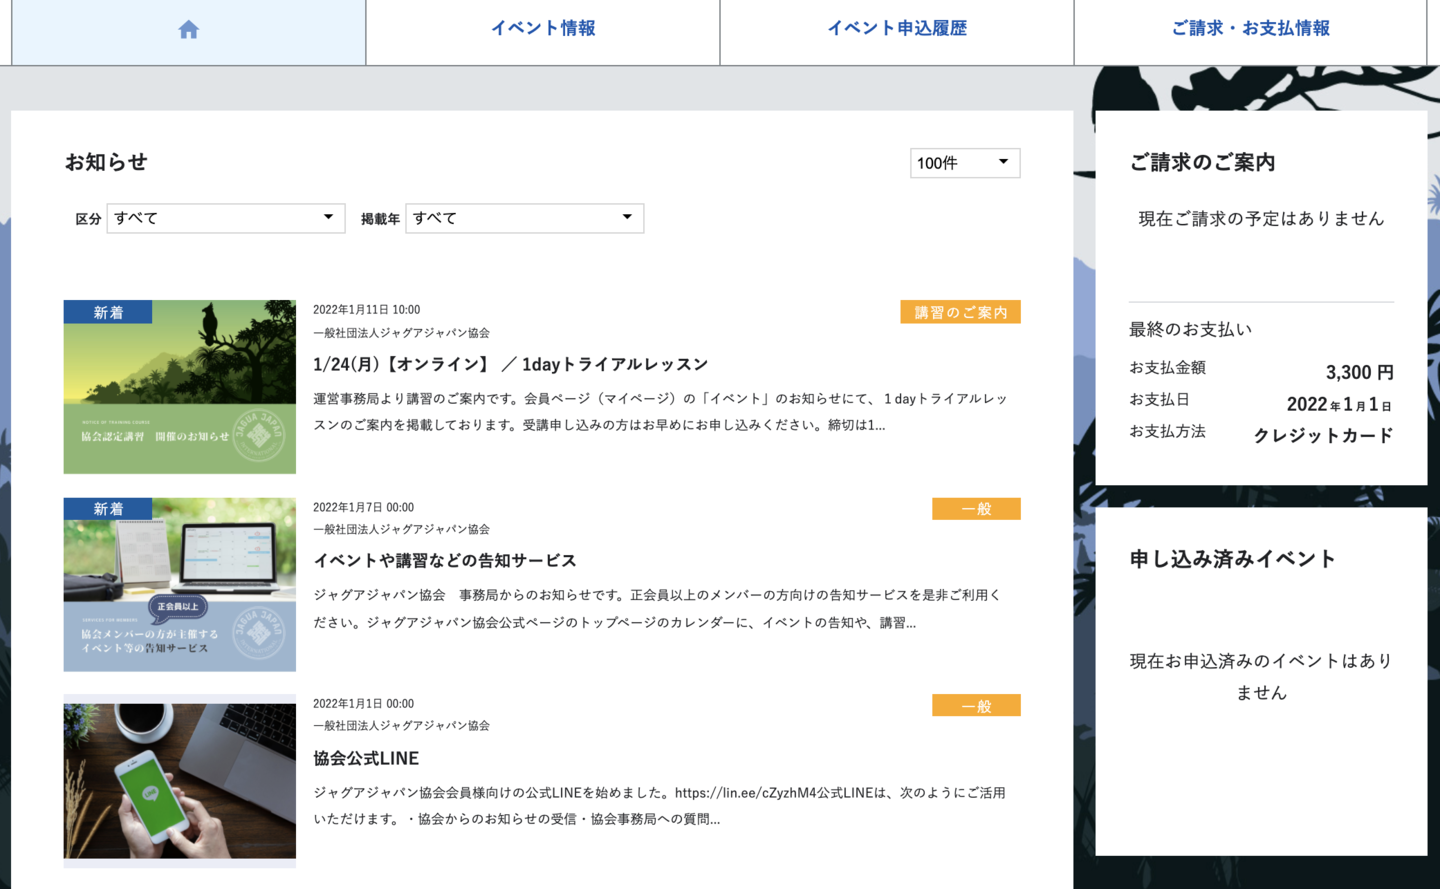Click the 申し込み済みイベント panel heading

tap(1231, 559)
